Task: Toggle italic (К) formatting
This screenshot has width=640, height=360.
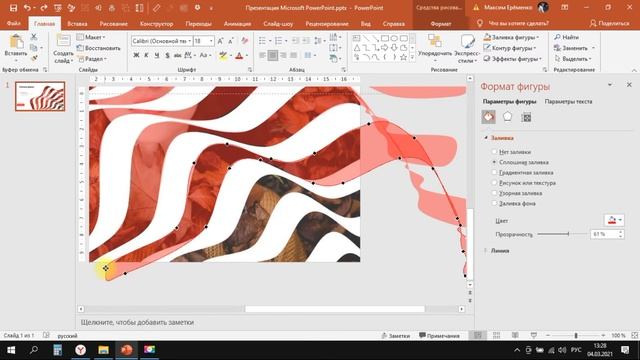Action: pos(147,55)
